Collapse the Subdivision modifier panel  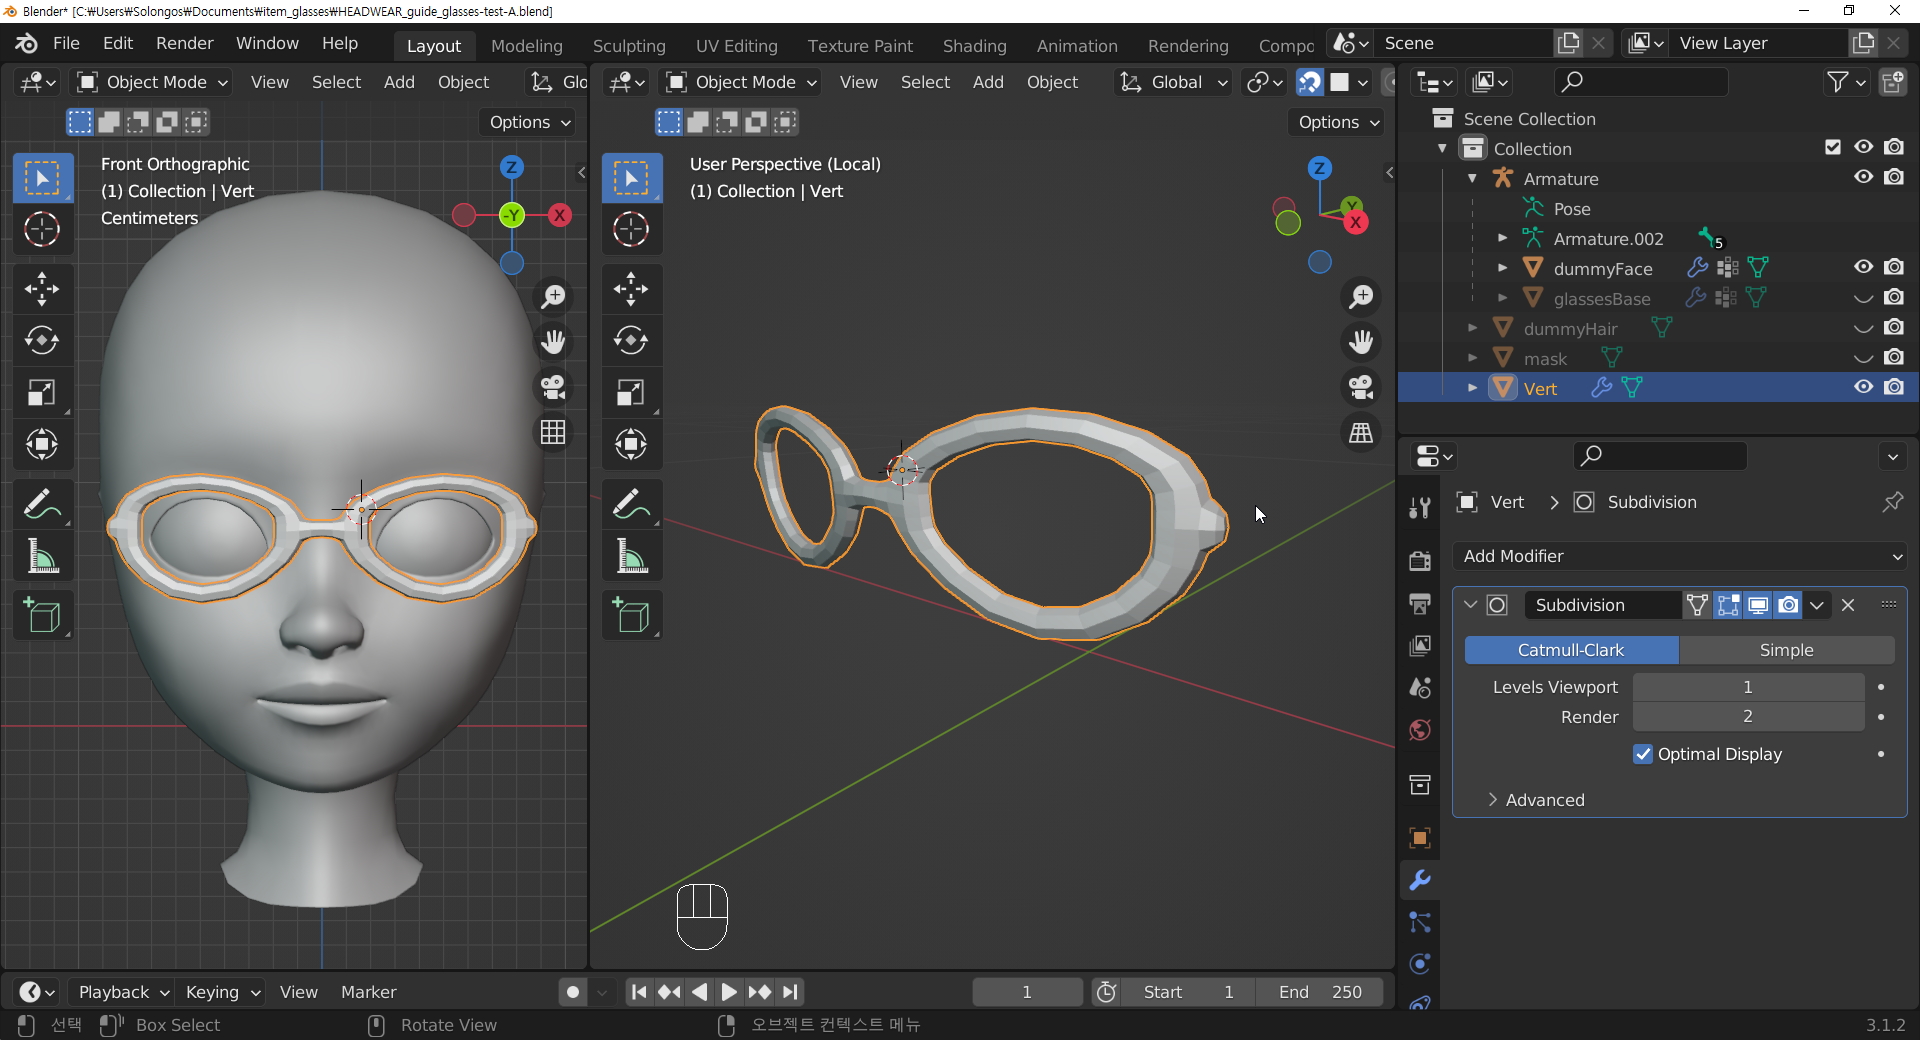[x=1470, y=605]
